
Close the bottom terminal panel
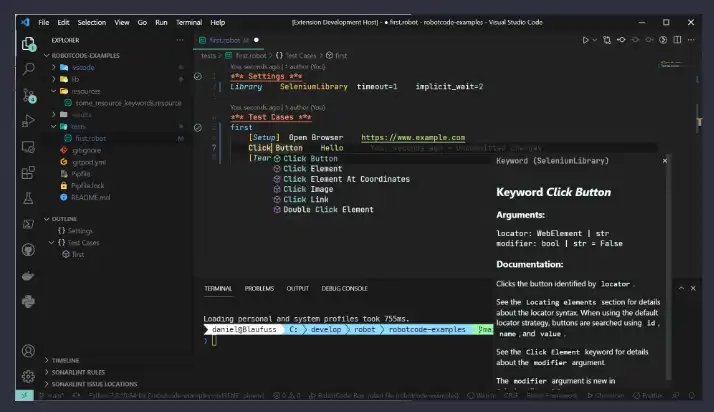point(693,288)
